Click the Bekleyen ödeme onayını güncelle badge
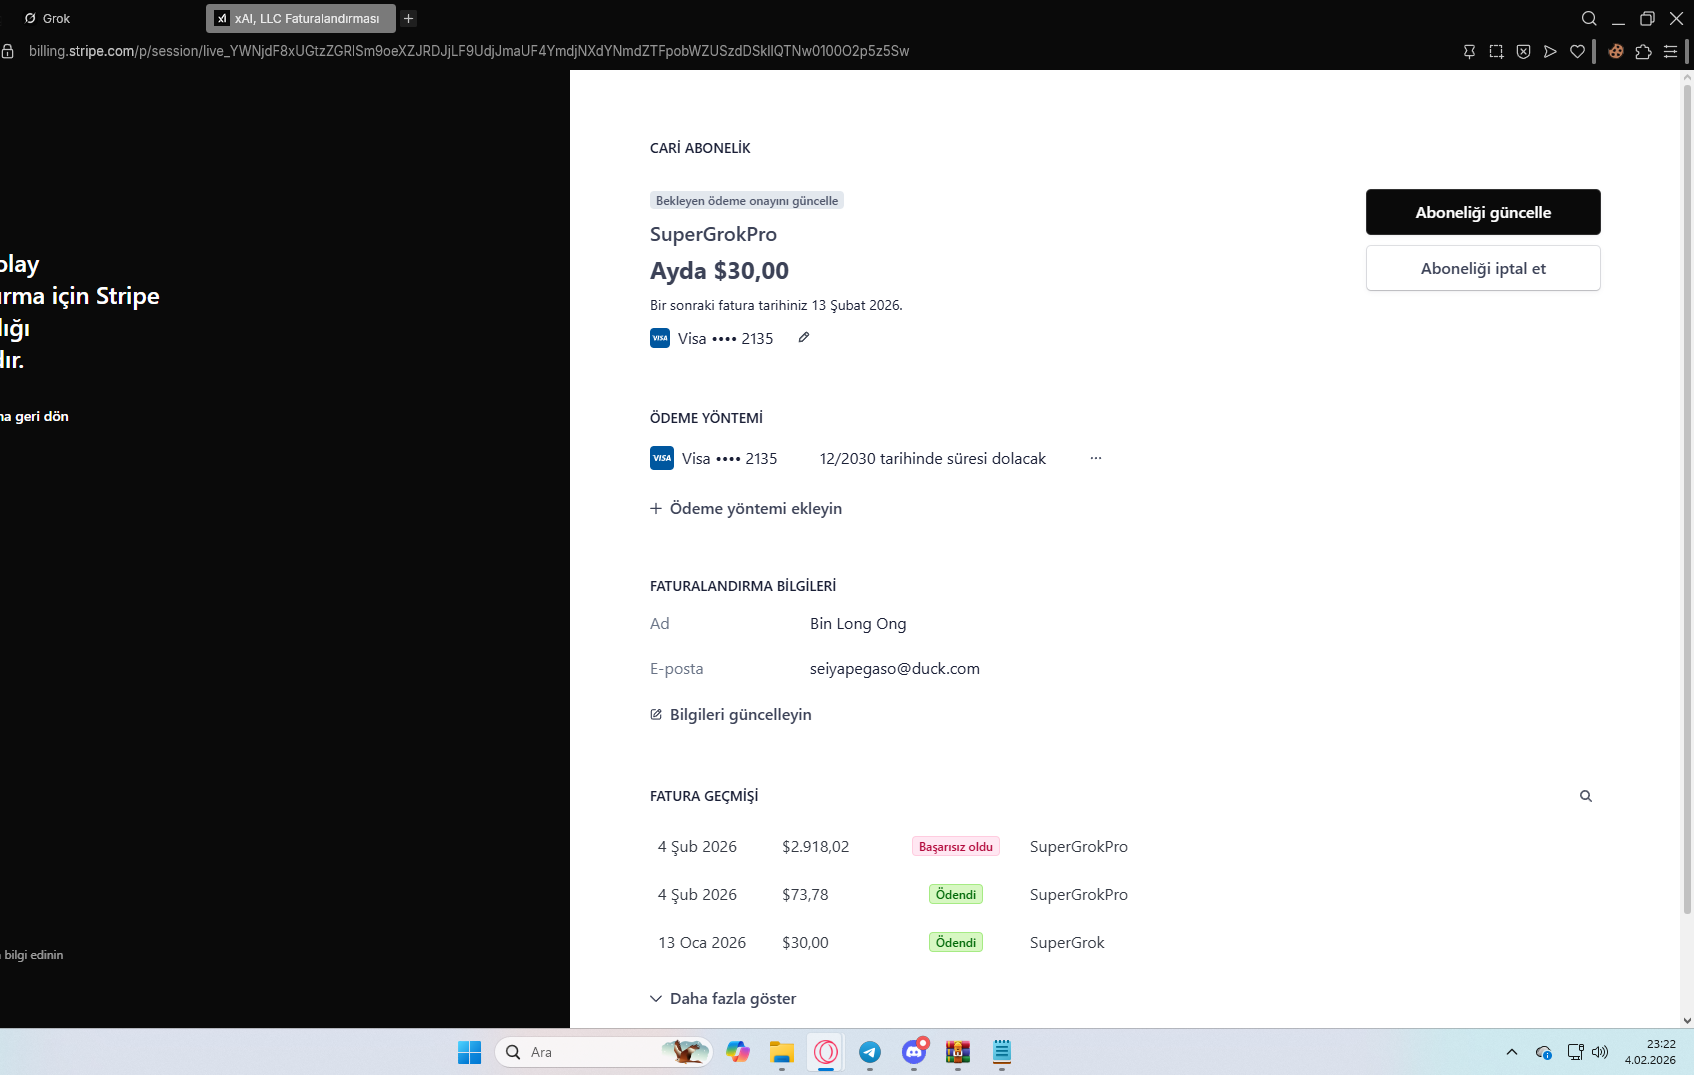Image resolution: width=1694 pixels, height=1075 pixels. [747, 200]
